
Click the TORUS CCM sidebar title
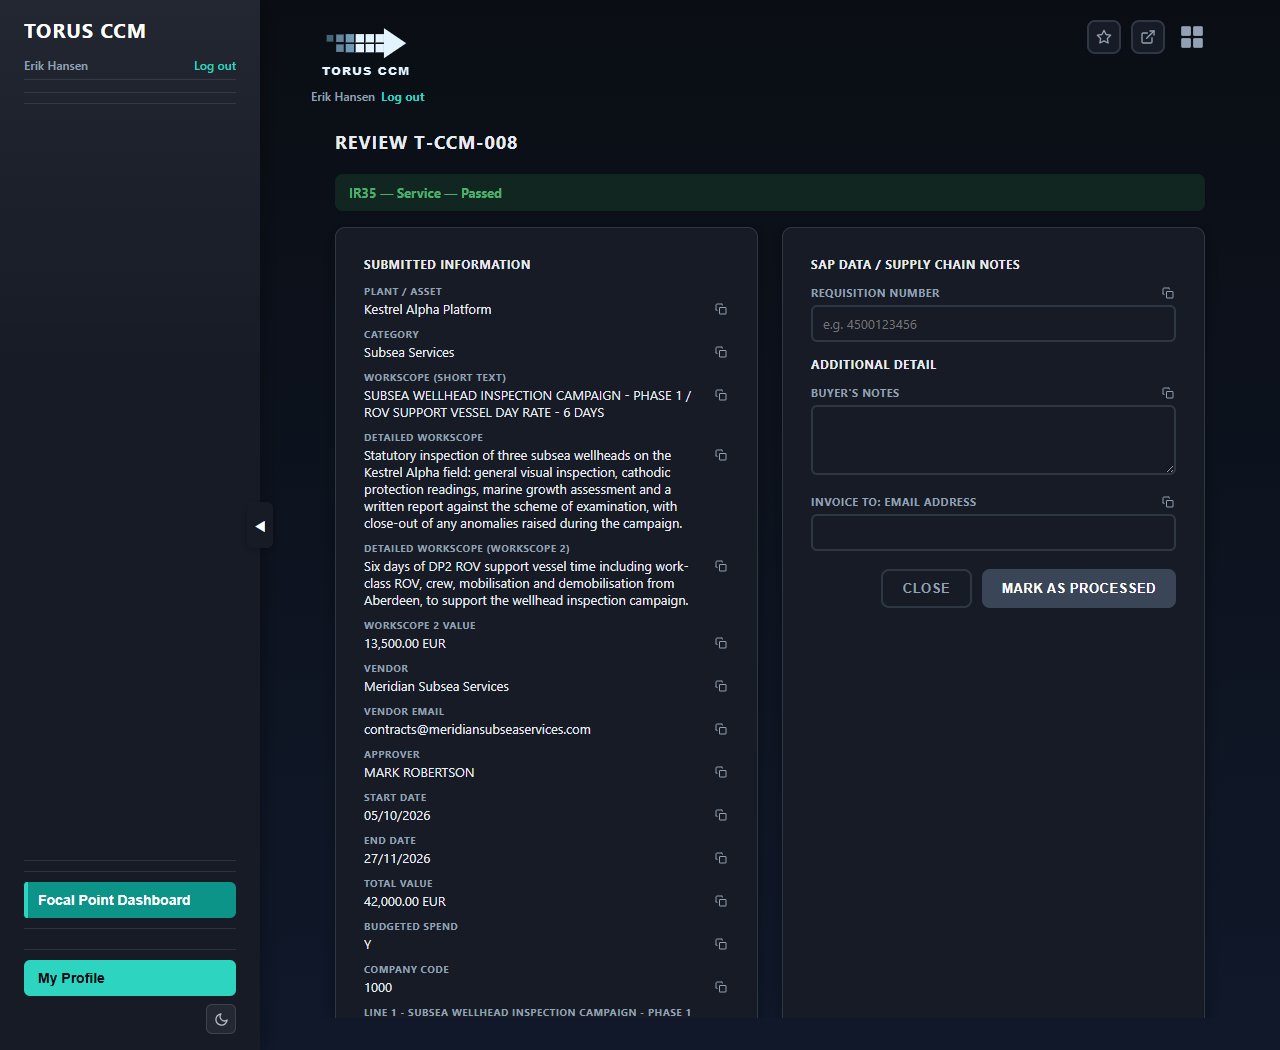85,31
